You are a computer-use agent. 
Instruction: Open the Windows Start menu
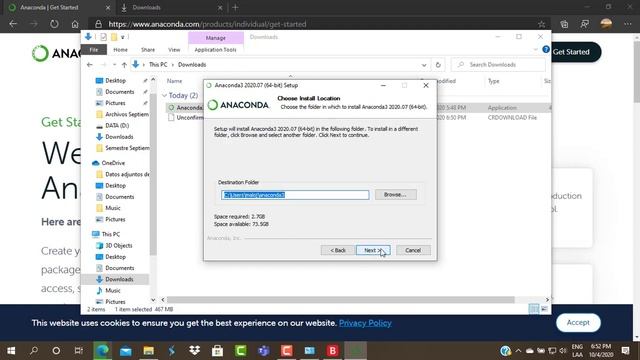pyautogui.click(x=11, y=351)
